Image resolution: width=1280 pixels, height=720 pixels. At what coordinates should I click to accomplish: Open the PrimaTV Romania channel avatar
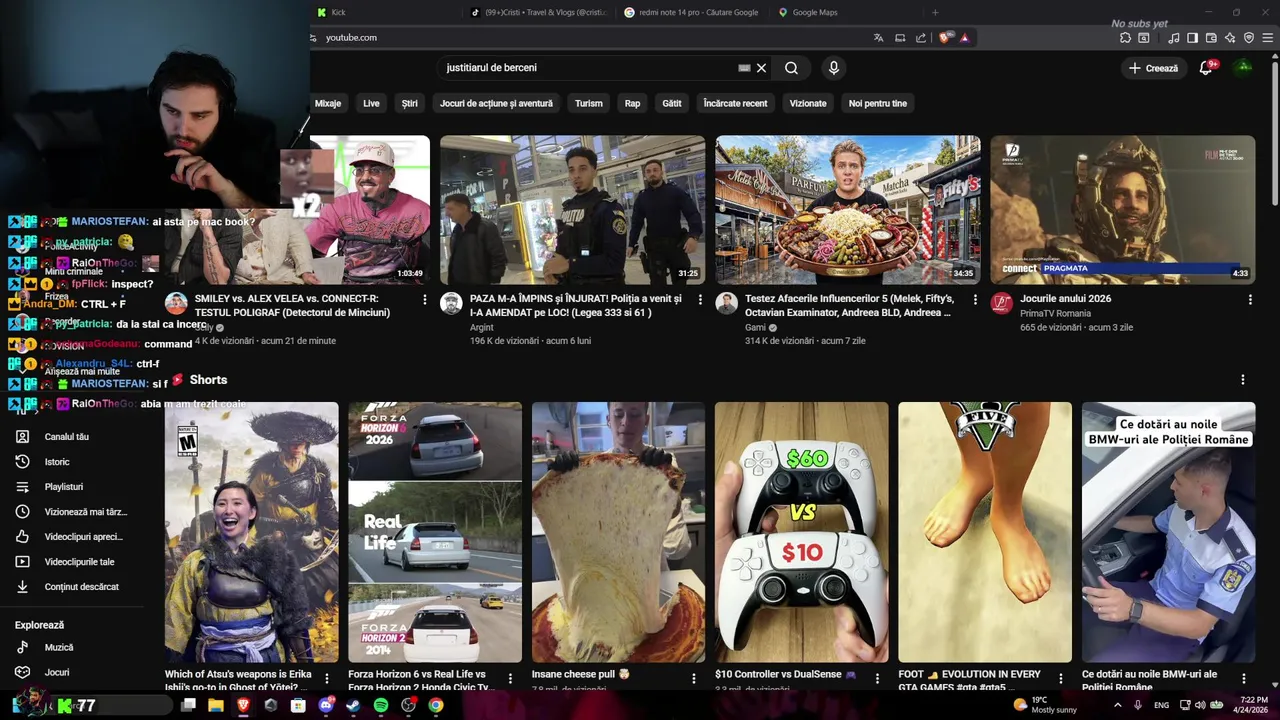pos(1002,303)
